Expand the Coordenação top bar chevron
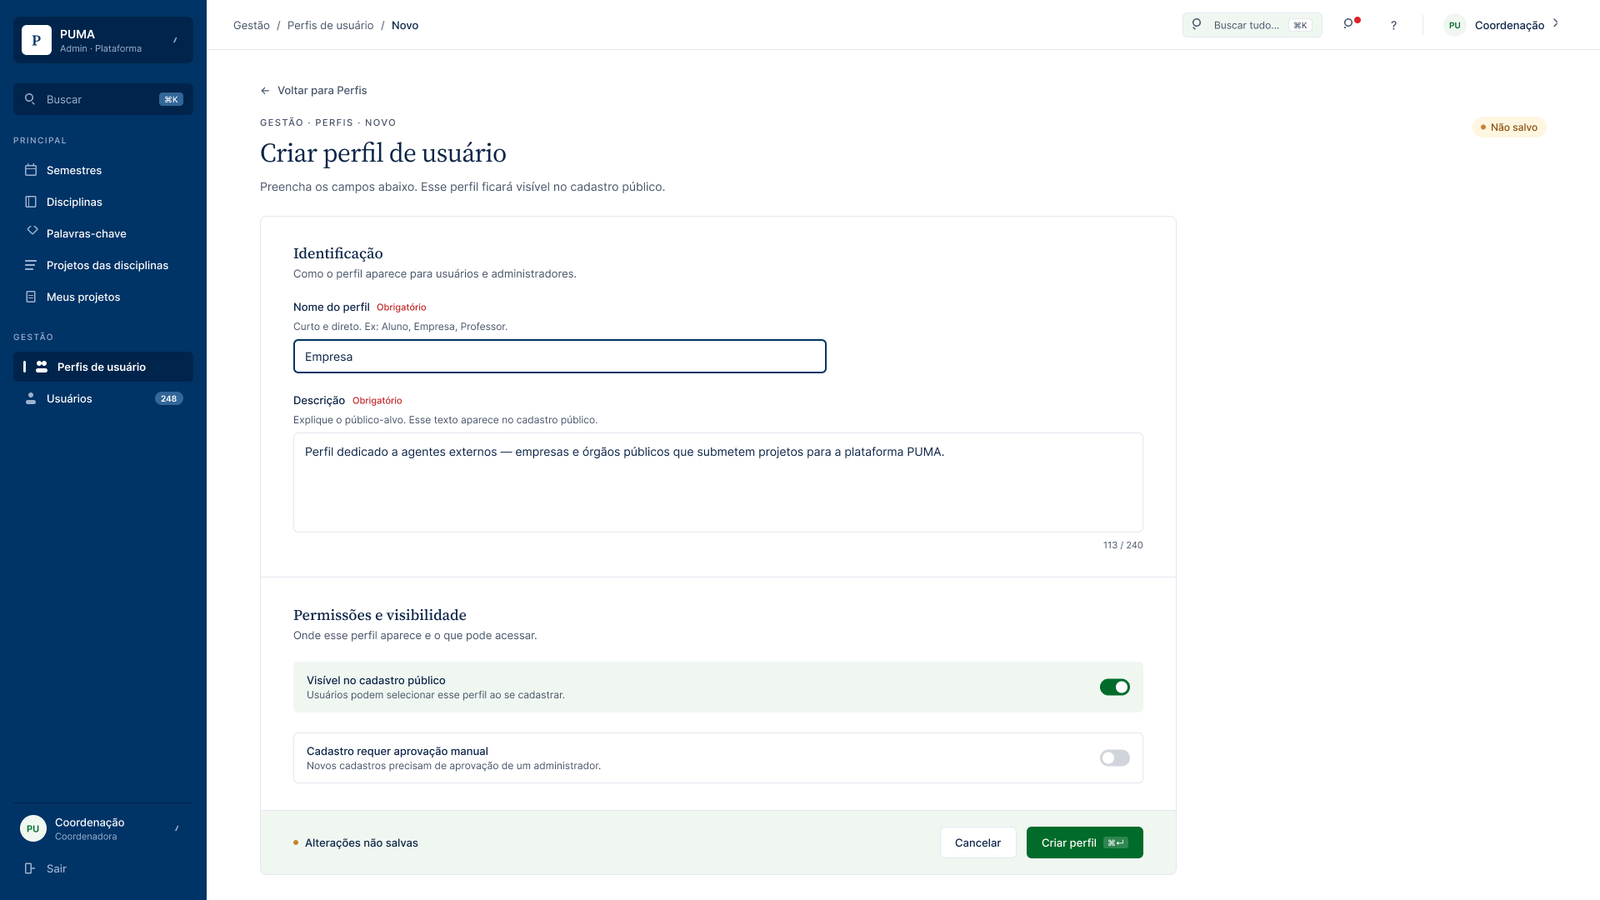Image resolution: width=1600 pixels, height=900 pixels. [x=1555, y=23]
